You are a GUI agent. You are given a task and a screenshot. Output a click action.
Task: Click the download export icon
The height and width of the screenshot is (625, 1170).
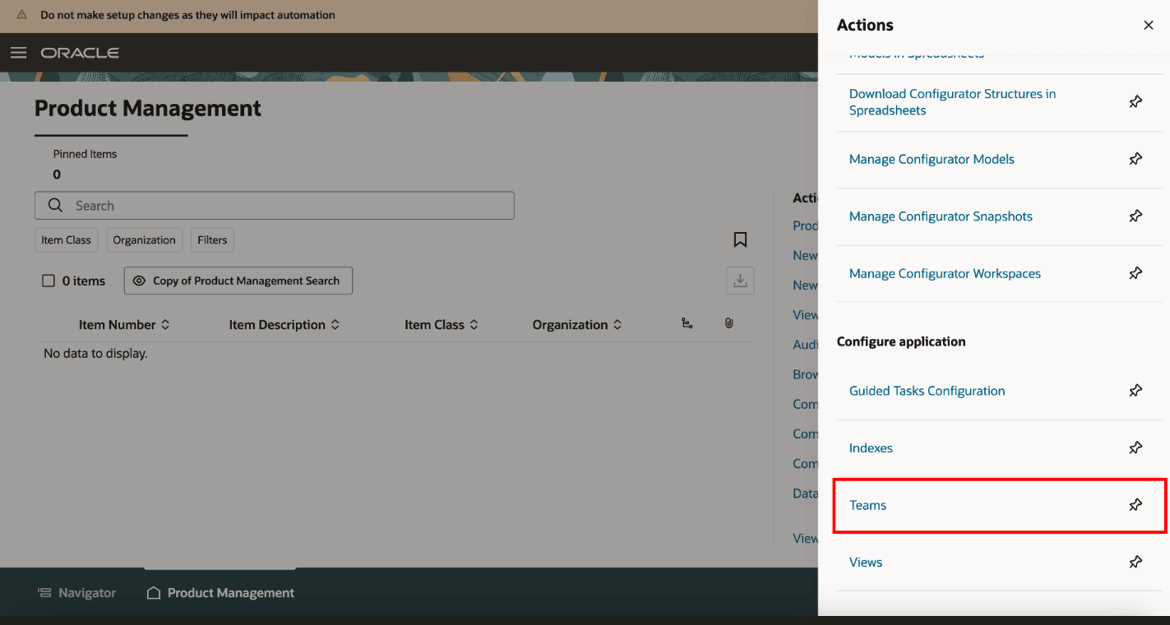740,280
